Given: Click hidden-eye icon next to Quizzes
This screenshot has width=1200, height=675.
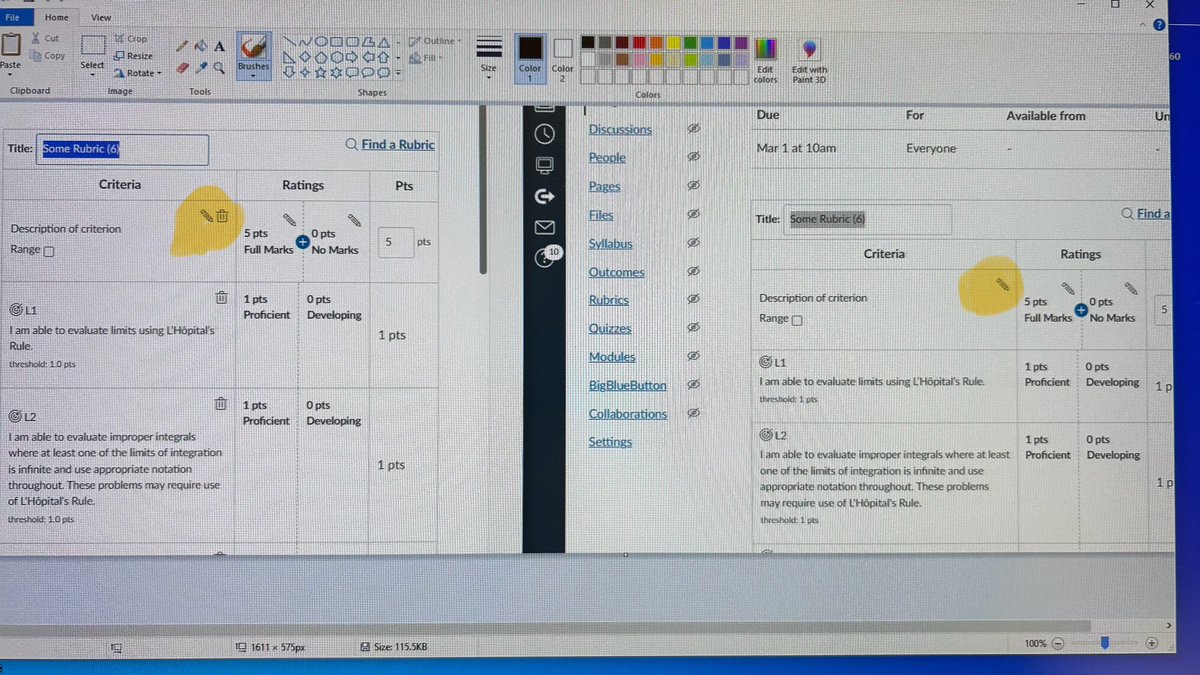Looking at the screenshot, I should 693,328.
